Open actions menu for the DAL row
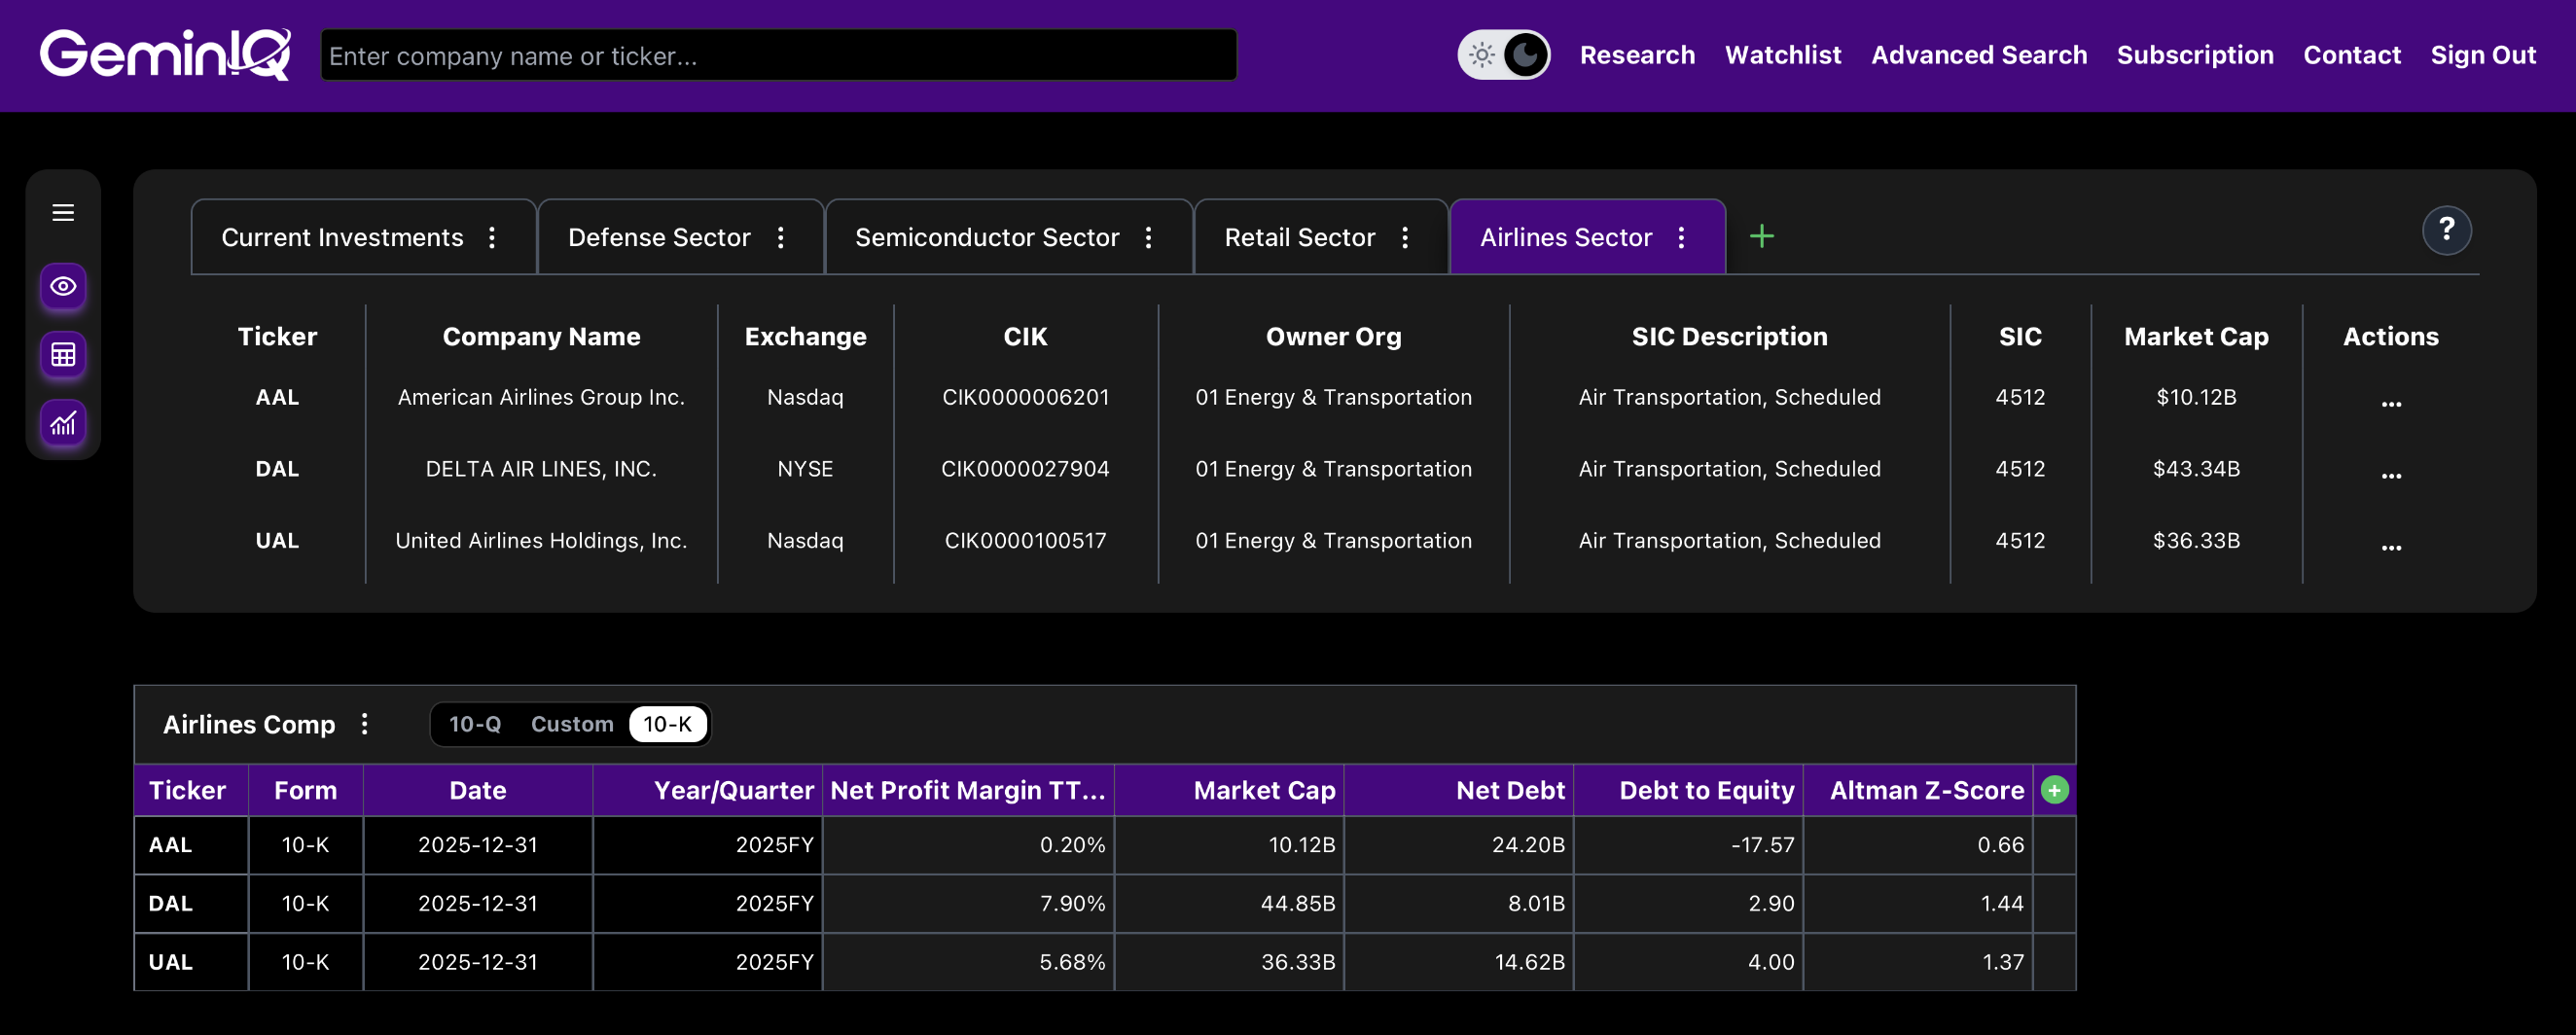2576x1035 pixels. [2391, 474]
